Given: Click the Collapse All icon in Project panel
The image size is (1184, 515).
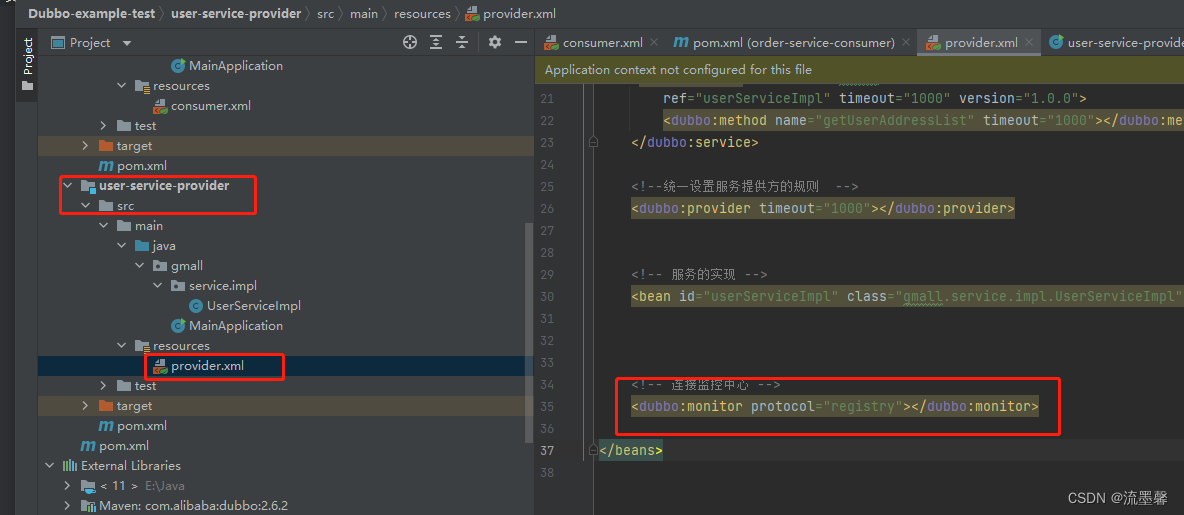Looking at the screenshot, I should (461, 42).
